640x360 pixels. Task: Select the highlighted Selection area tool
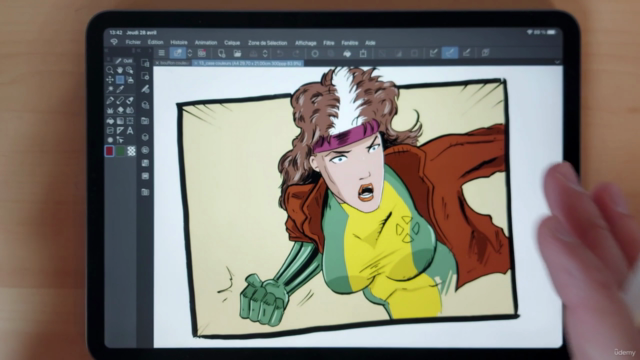[x=120, y=80]
